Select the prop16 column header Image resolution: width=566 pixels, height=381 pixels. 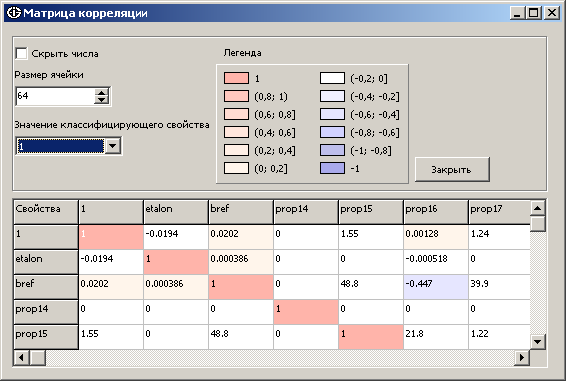[436, 212]
